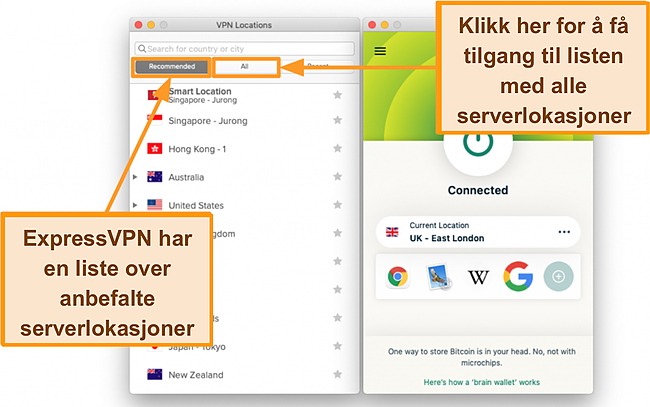Open the location options three-dots menu
The width and height of the screenshot is (650, 407).
pos(564,232)
